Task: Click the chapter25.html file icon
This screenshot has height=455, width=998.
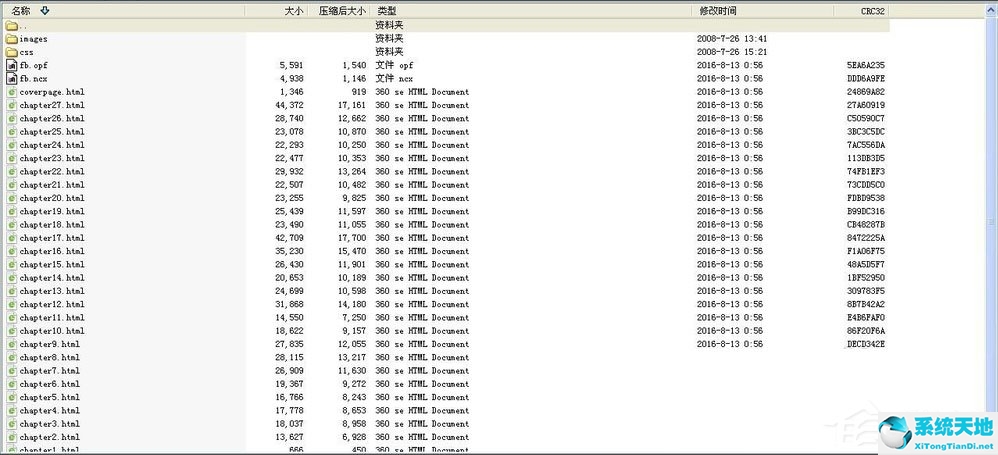Action: 11,132
